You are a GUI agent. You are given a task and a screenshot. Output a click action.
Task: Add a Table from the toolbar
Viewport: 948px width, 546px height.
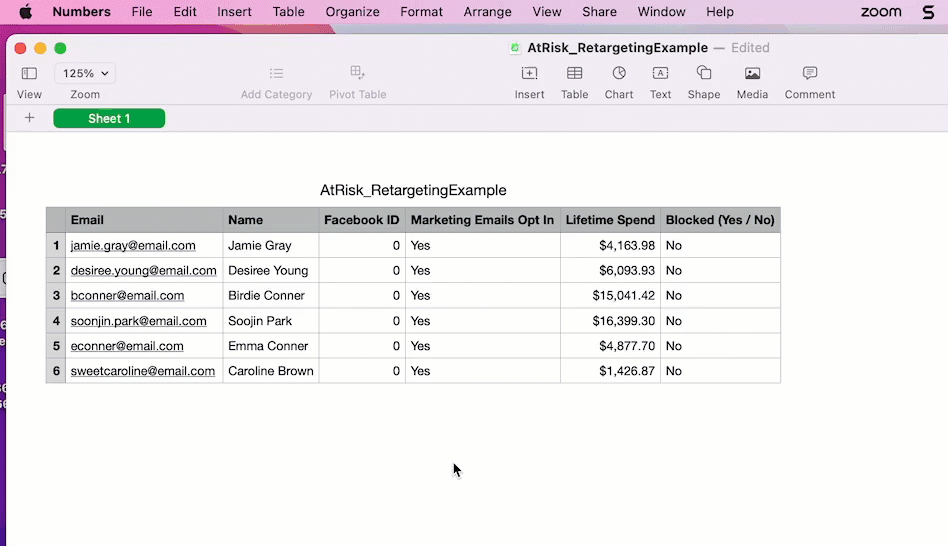[x=574, y=74]
